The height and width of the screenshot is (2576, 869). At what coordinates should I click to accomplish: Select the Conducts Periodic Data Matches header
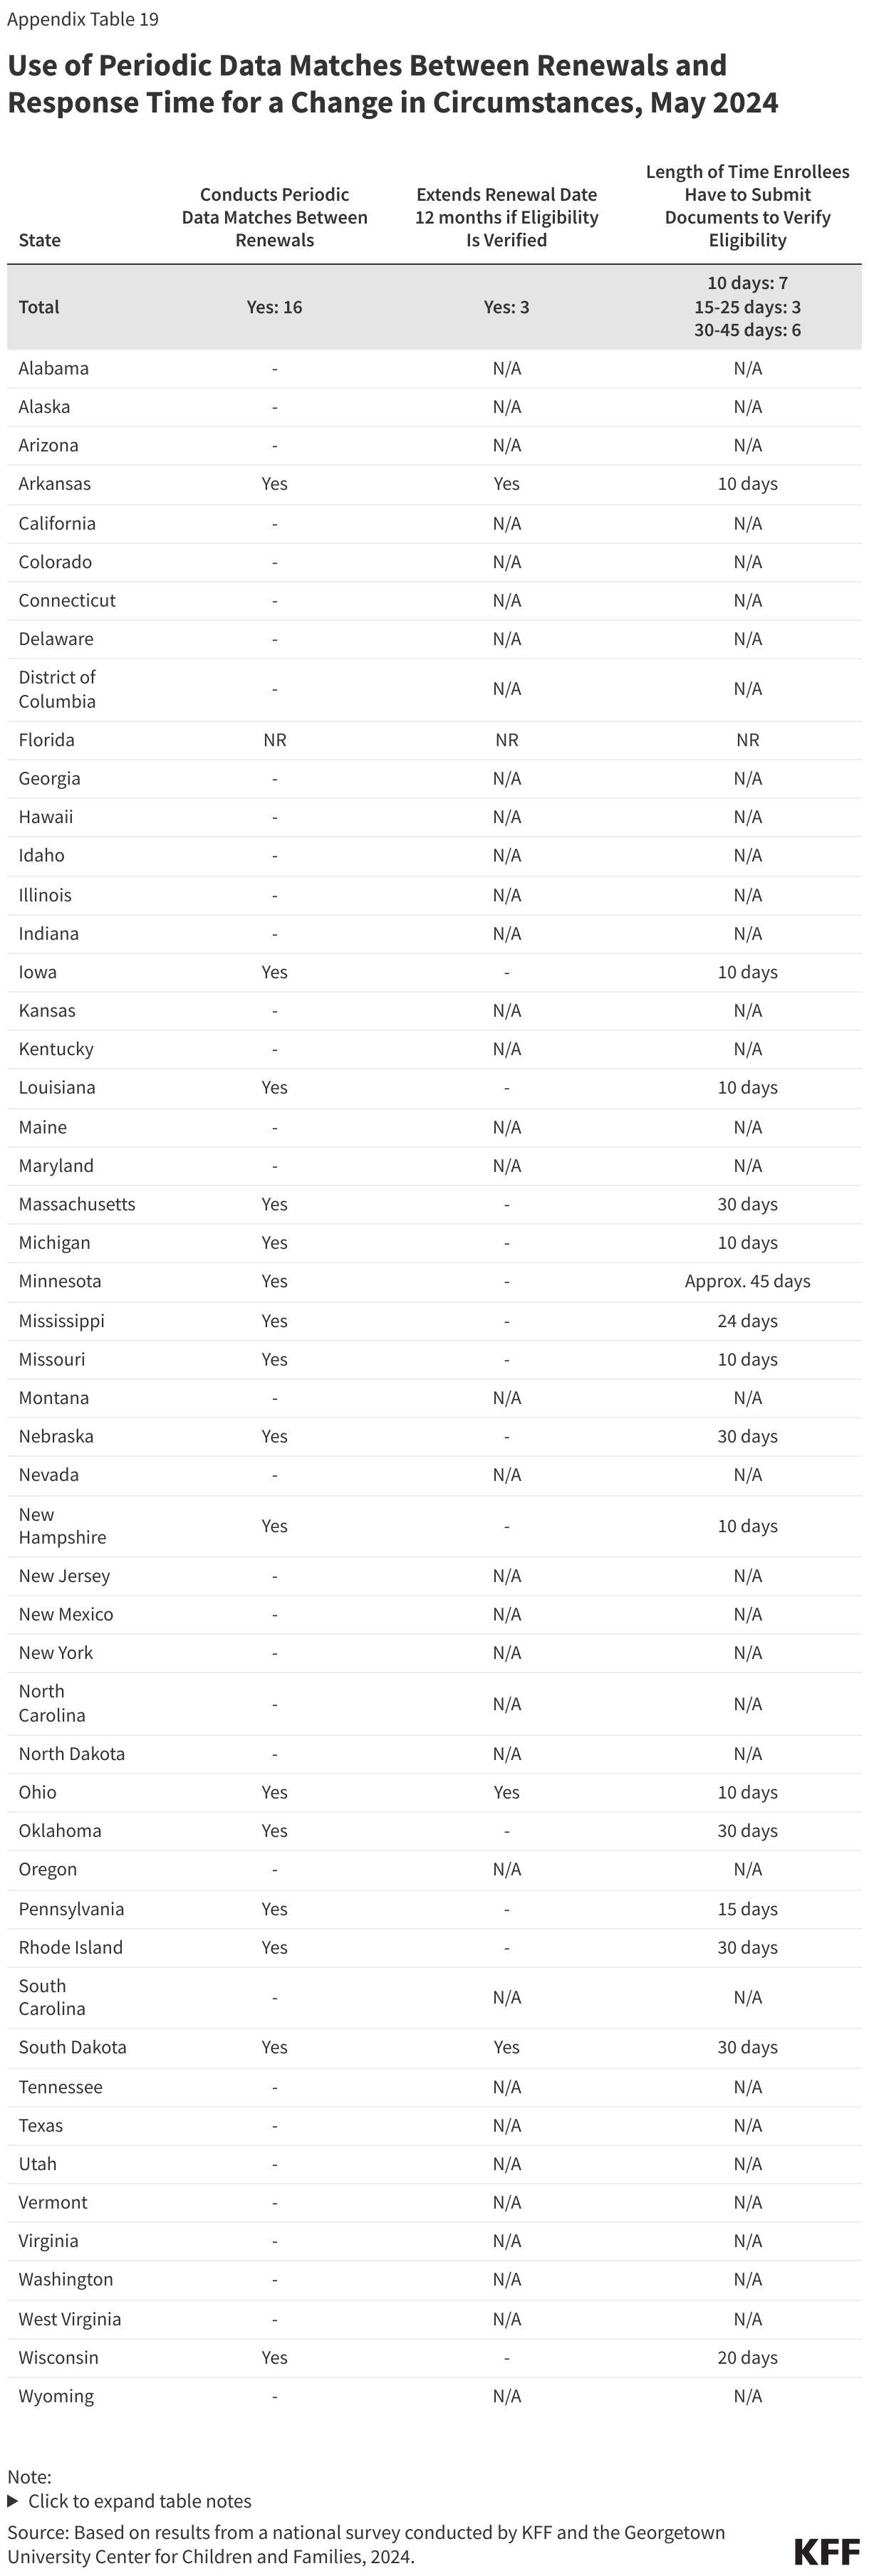point(274,217)
